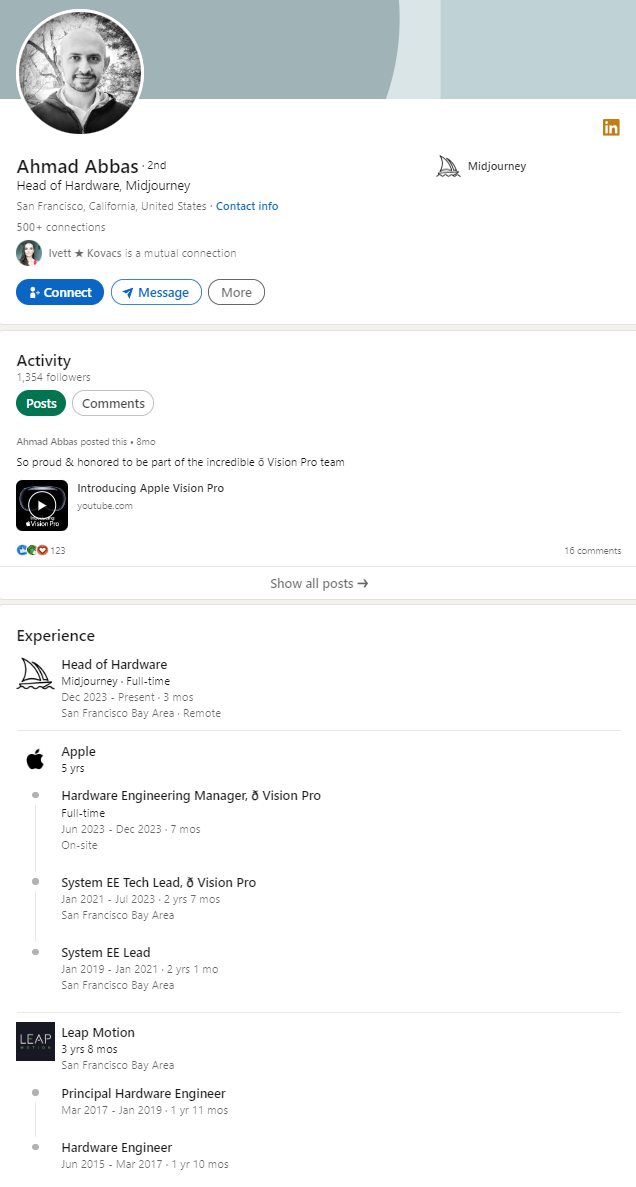
Task: Switch to the Comments tab
Action: 113,403
